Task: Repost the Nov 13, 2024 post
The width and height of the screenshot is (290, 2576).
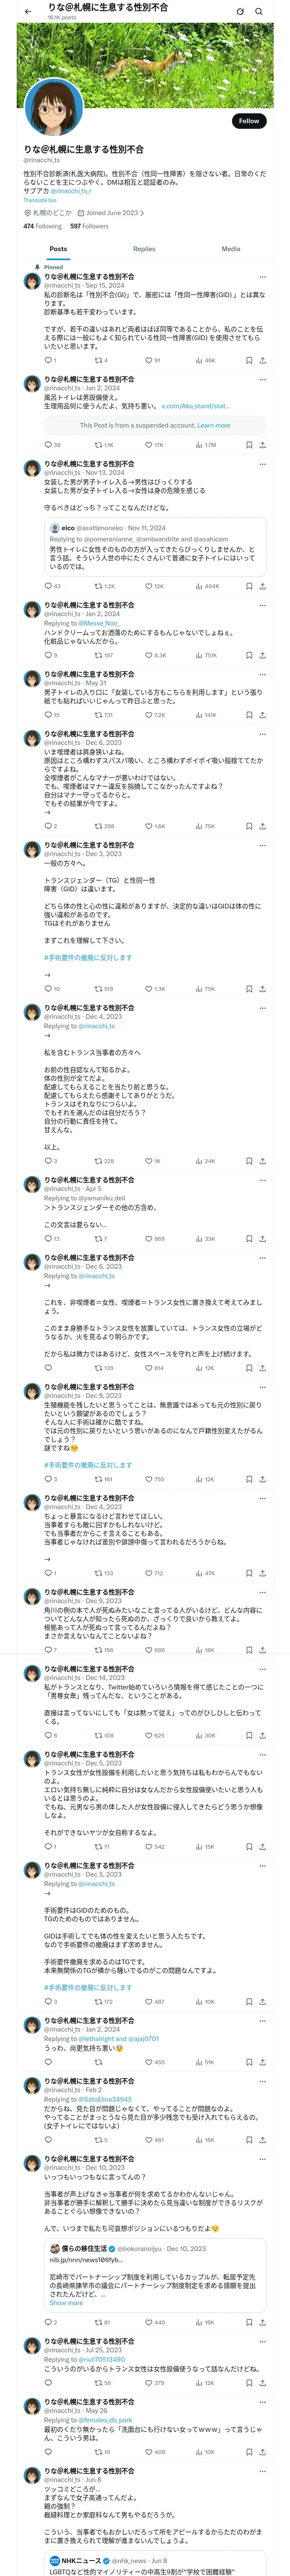Action: coord(103,586)
